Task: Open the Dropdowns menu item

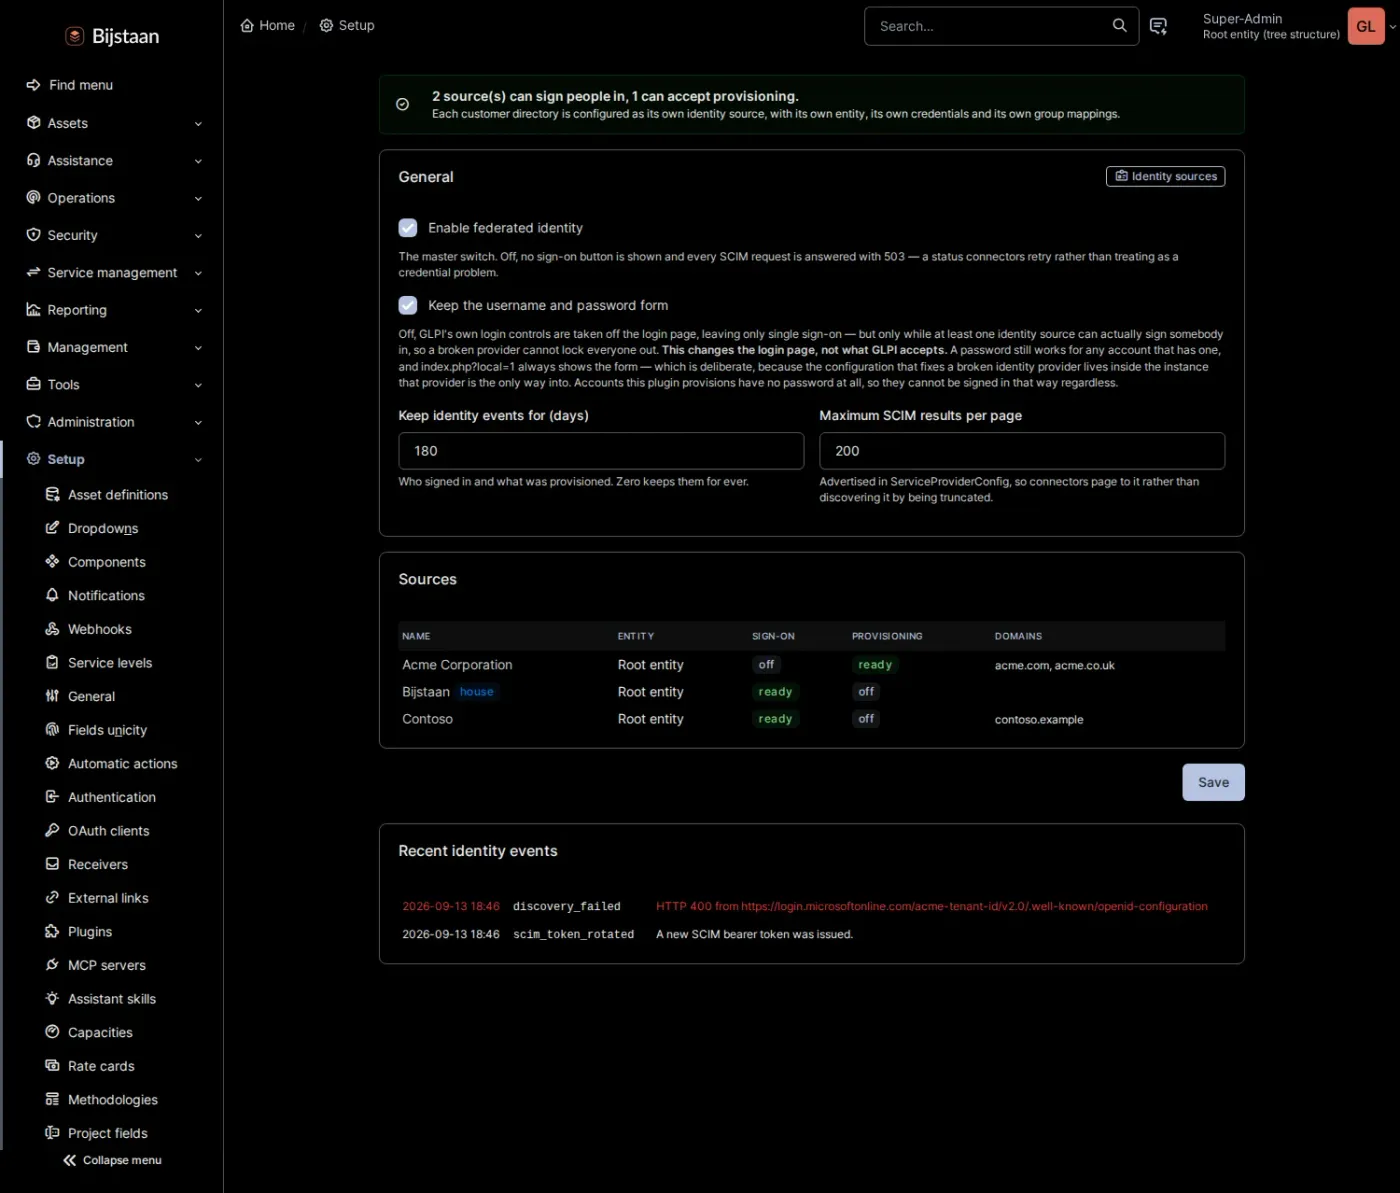Action: (103, 528)
